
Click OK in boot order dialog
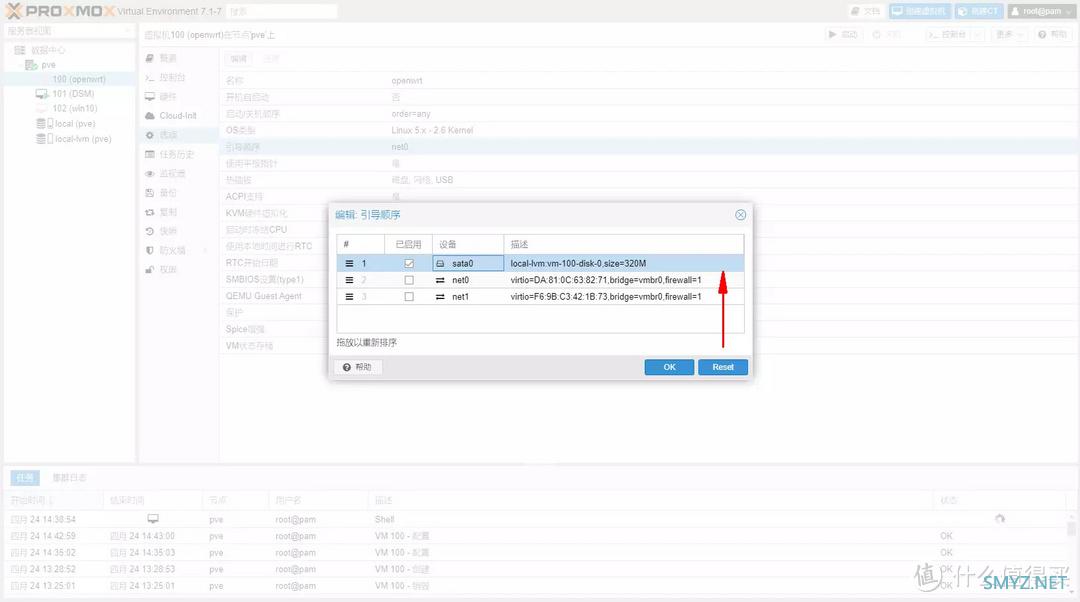(669, 367)
